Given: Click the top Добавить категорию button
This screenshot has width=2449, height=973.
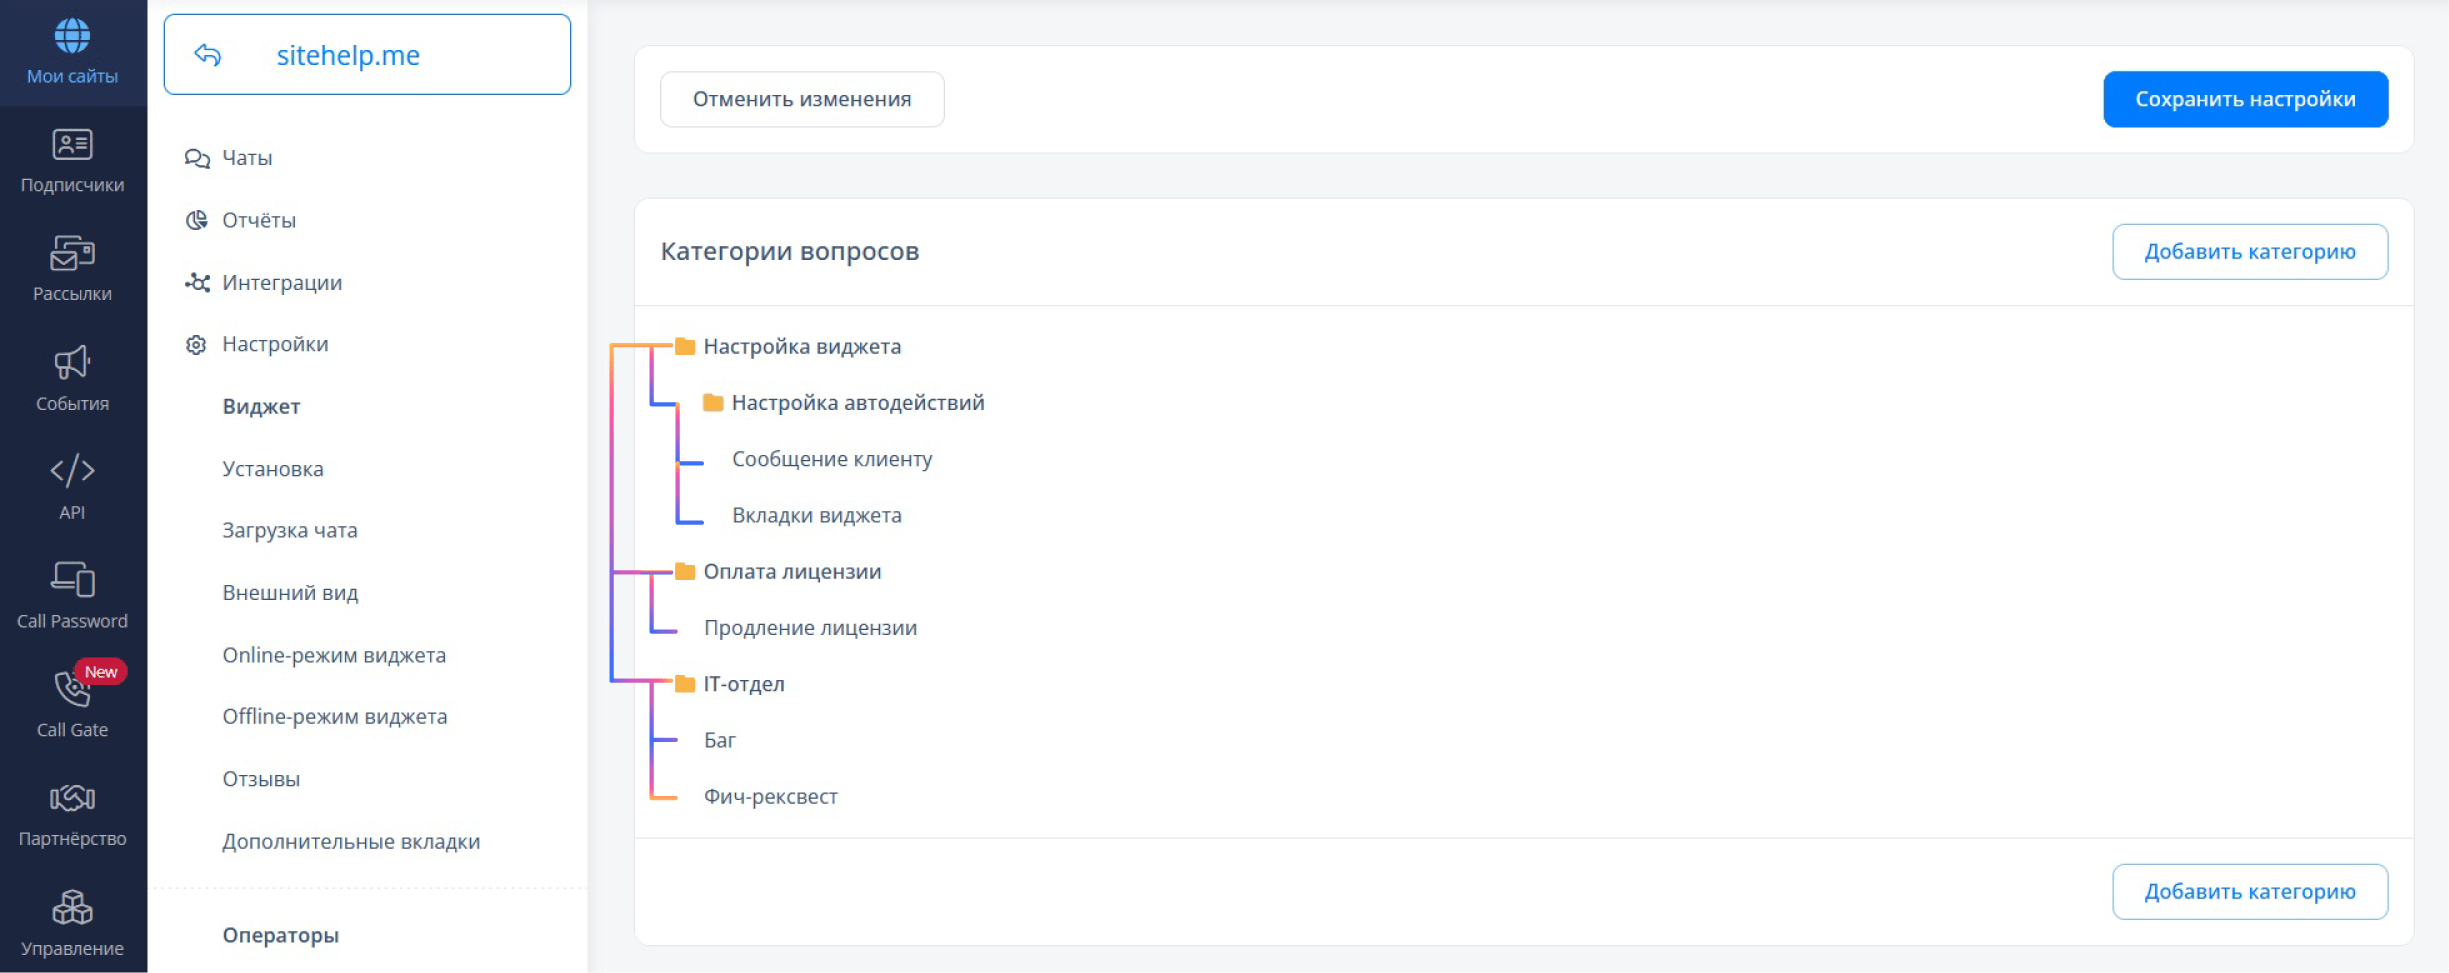Looking at the screenshot, I should click(x=2249, y=252).
